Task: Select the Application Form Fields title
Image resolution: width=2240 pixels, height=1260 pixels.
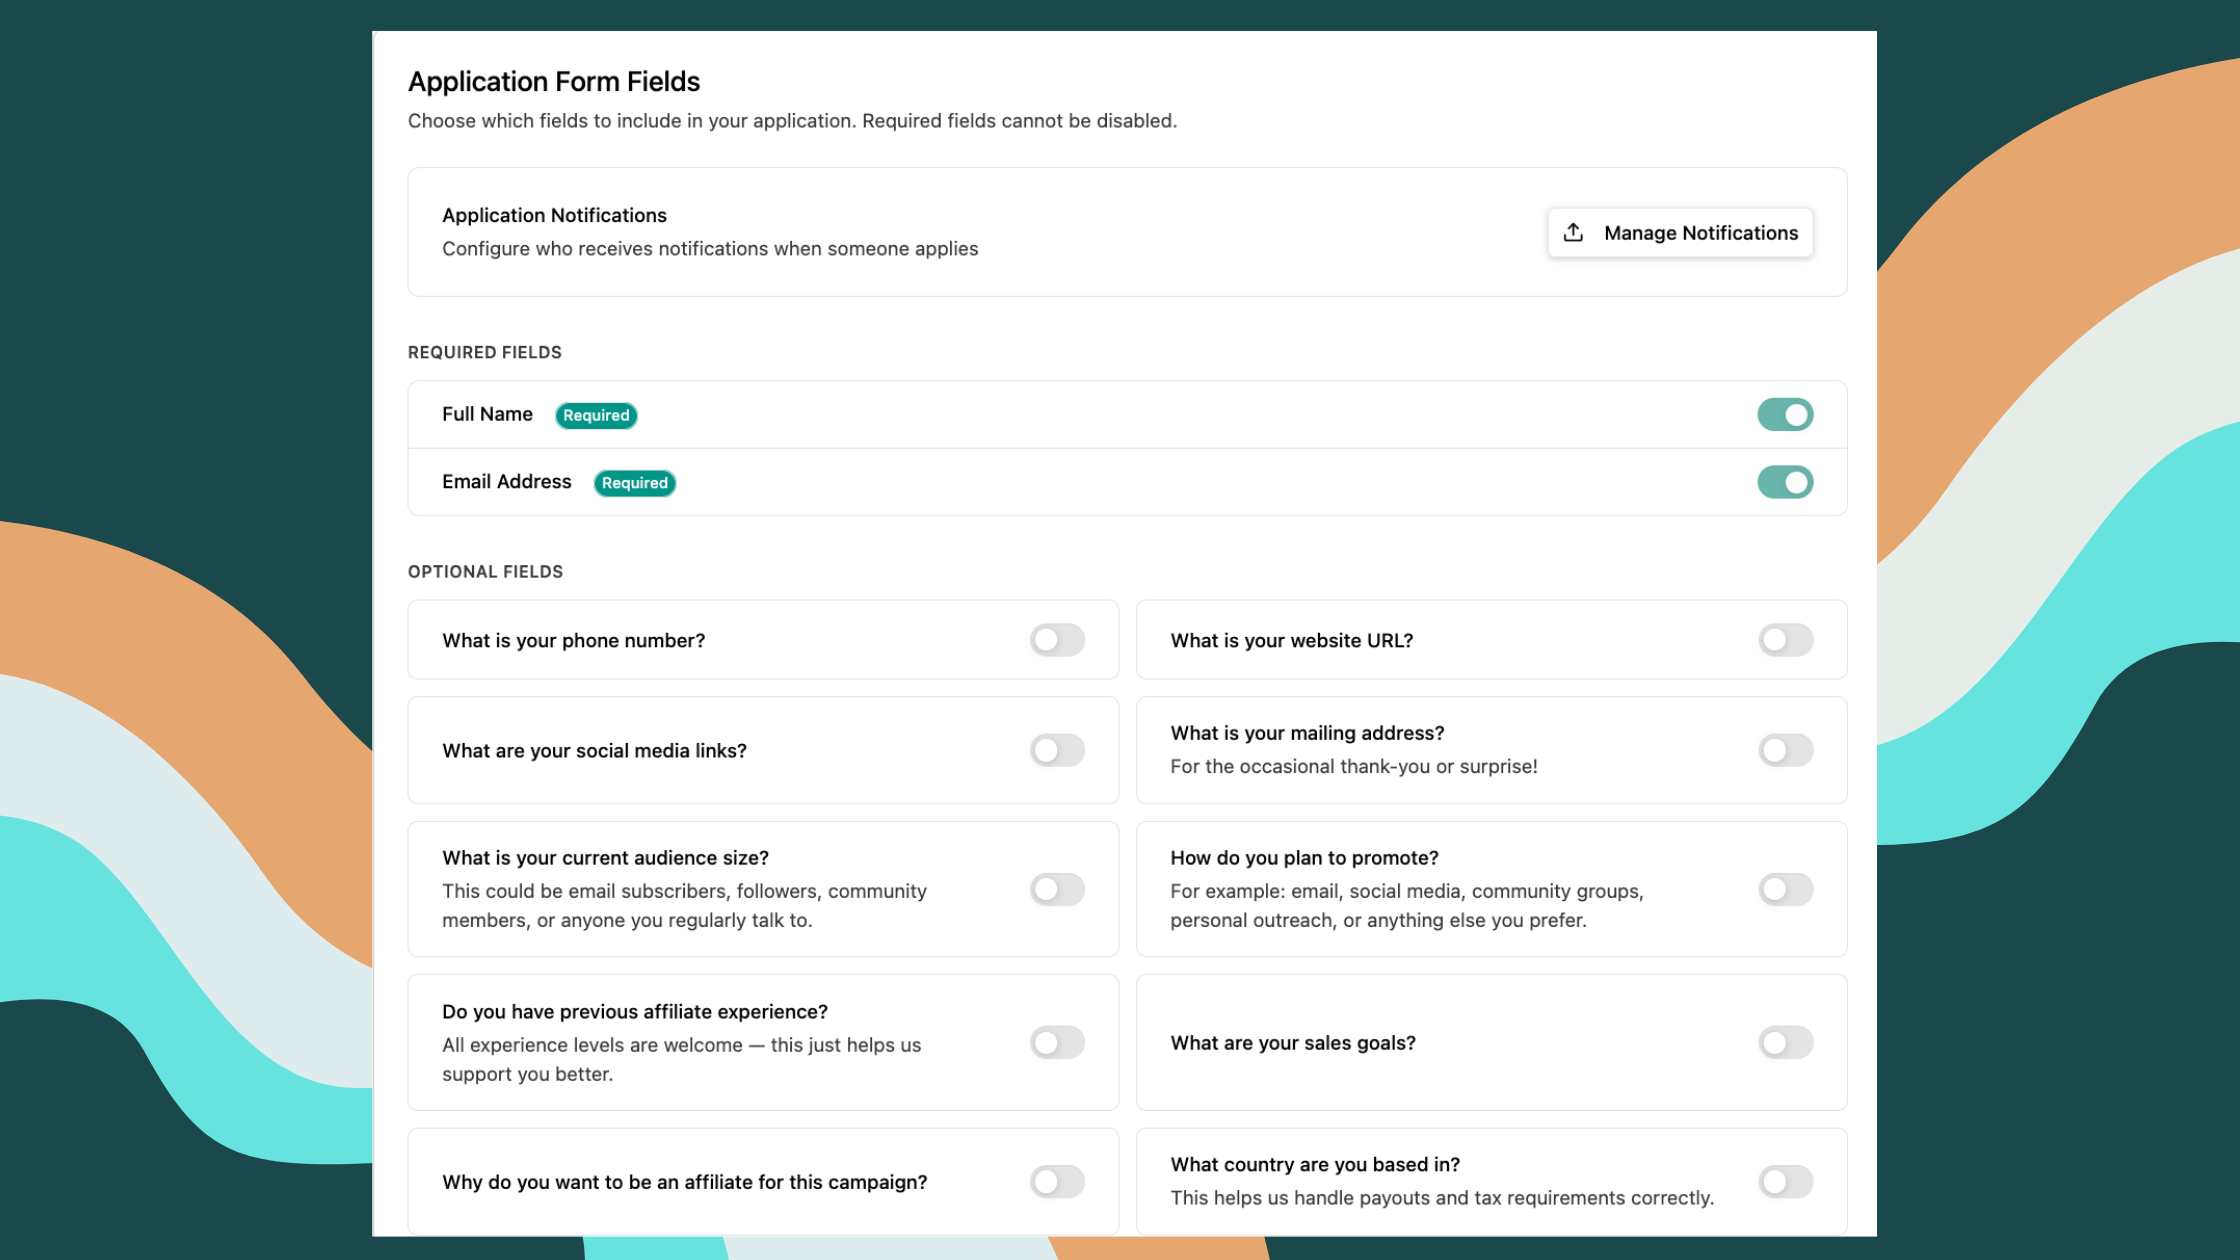Action: 554,81
